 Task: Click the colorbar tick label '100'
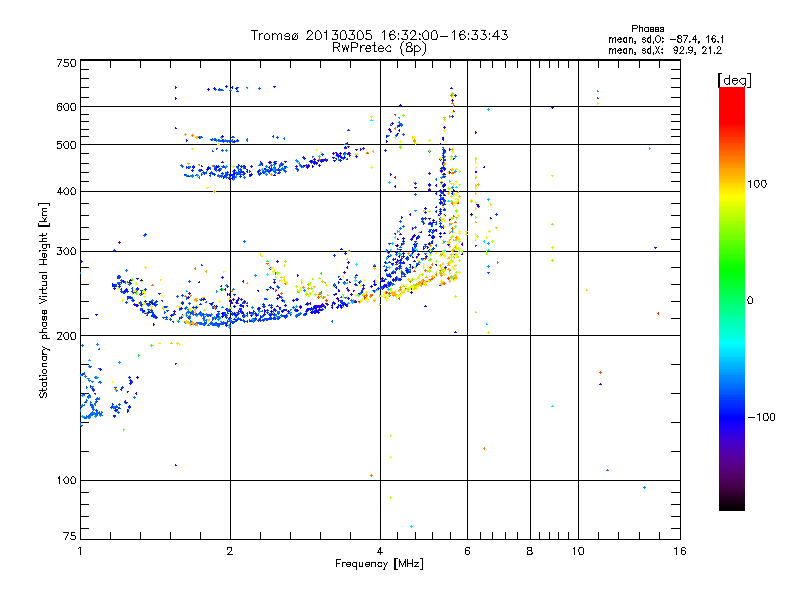pos(757,184)
